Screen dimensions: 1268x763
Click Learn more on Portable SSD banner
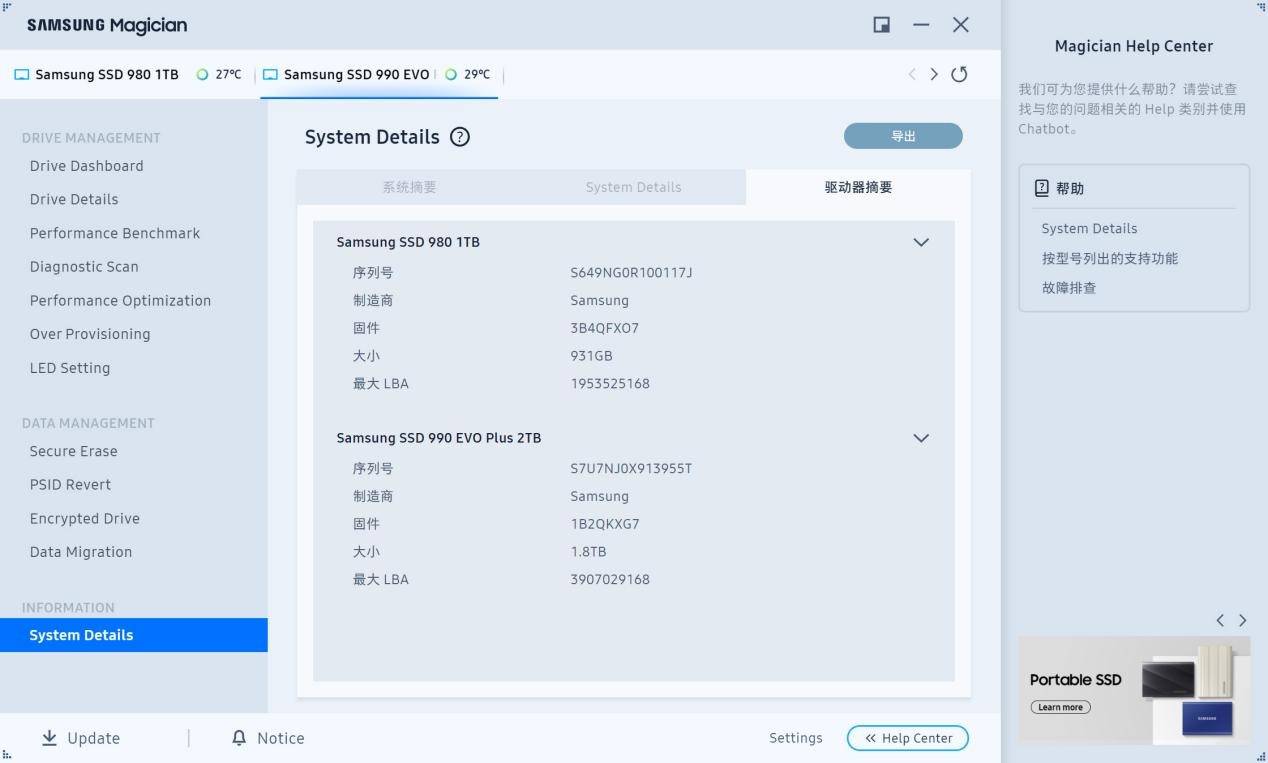pyautogui.click(x=1060, y=707)
